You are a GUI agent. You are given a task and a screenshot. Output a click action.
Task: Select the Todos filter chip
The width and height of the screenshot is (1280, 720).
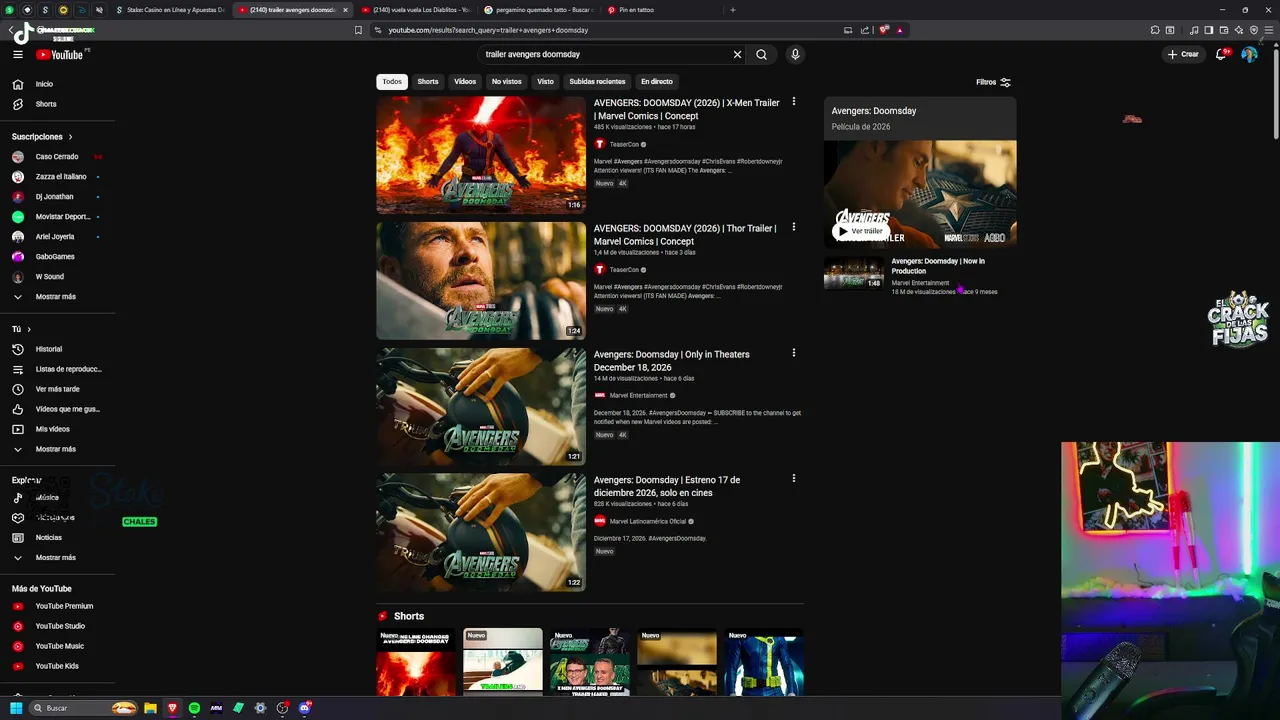coord(392,81)
